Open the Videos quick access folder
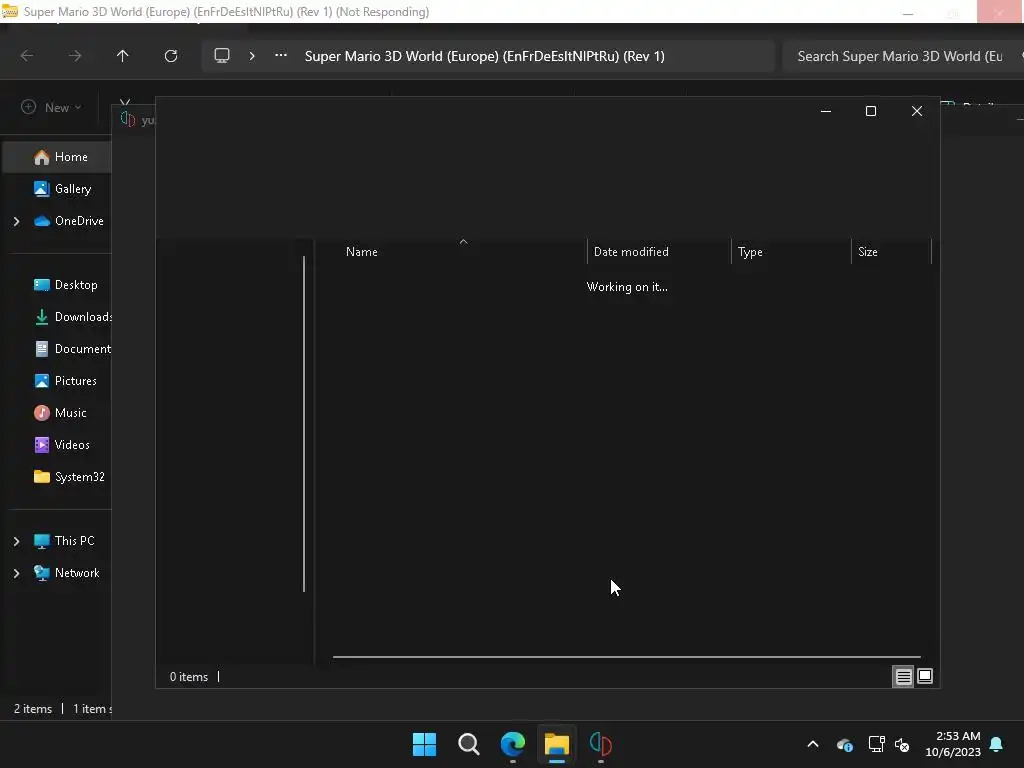 61,445
